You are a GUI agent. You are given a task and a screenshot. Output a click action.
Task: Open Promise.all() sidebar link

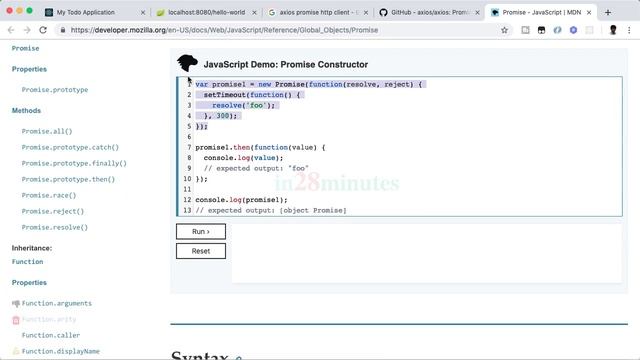[x=47, y=131]
